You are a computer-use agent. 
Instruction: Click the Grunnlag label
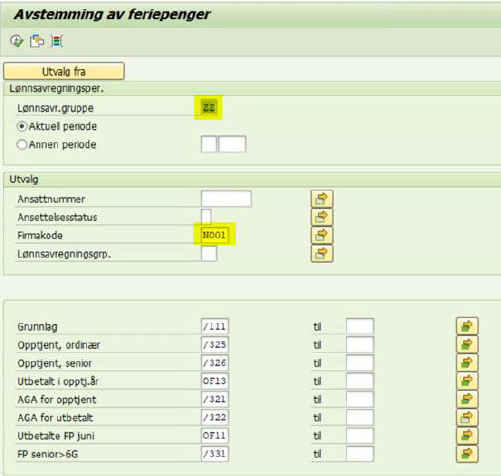click(x=37, y=327)
